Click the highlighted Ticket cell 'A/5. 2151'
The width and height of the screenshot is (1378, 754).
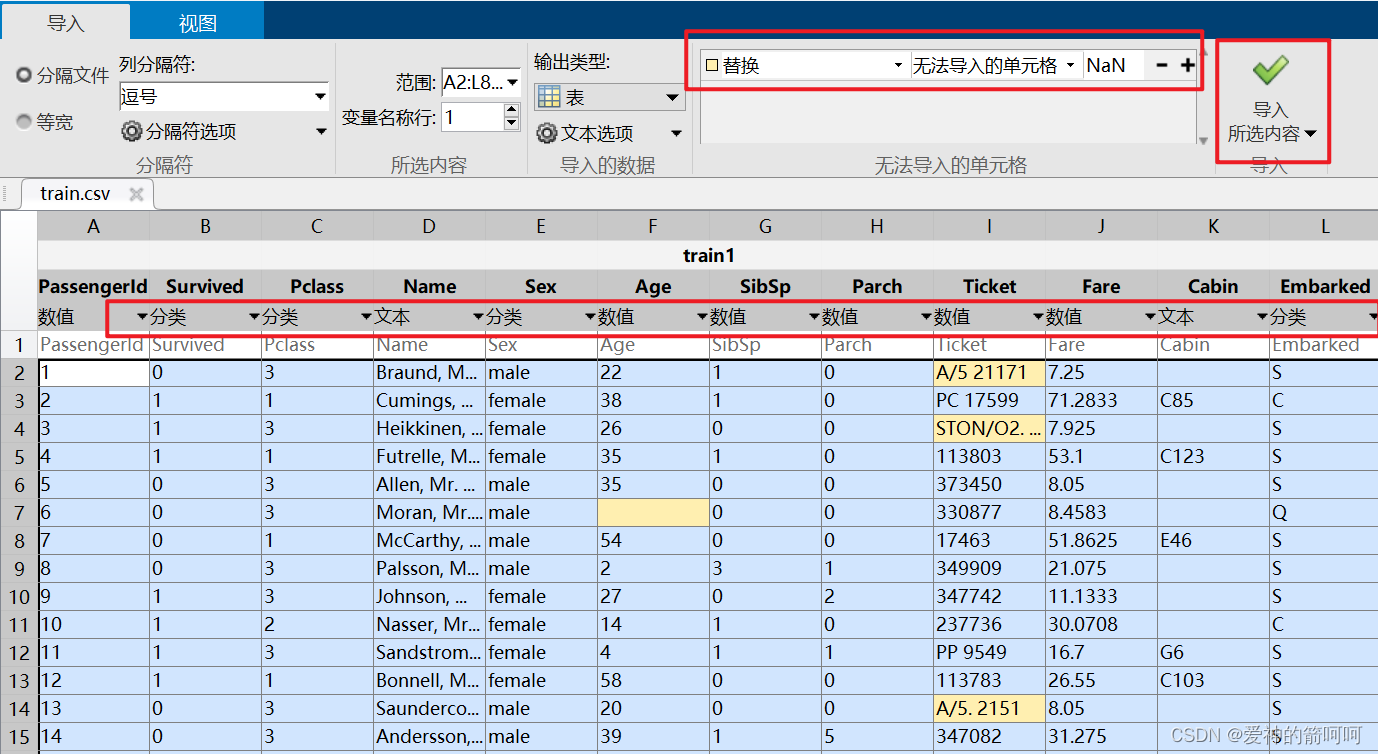click(x=990, y=709)
